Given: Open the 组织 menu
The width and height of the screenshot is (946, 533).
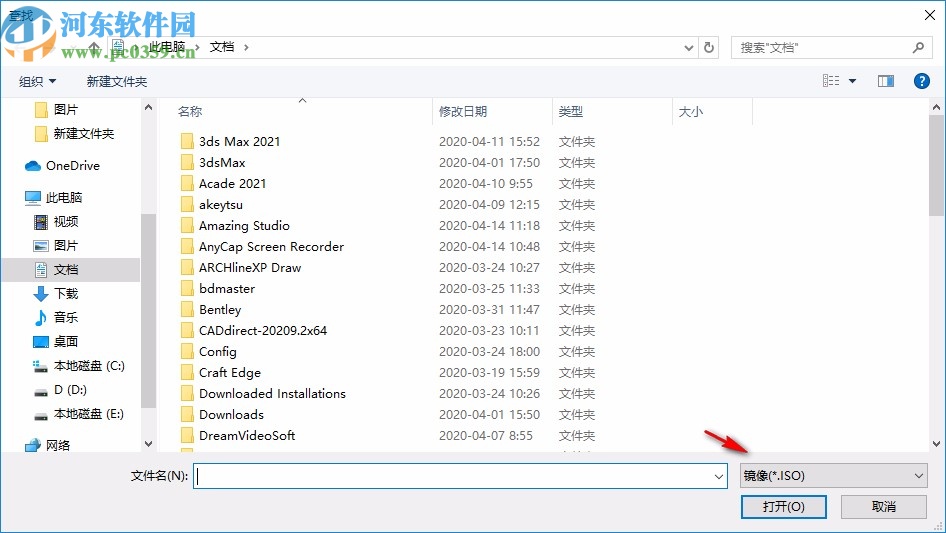Looking at the screenshot, I should (x=37, y=81).
